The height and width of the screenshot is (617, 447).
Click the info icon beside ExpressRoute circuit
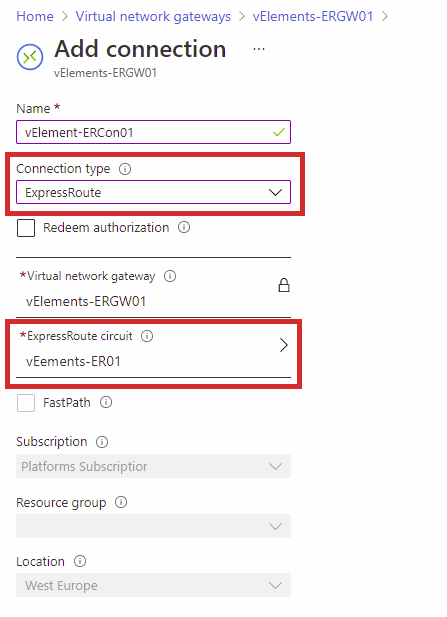point(147,336)
